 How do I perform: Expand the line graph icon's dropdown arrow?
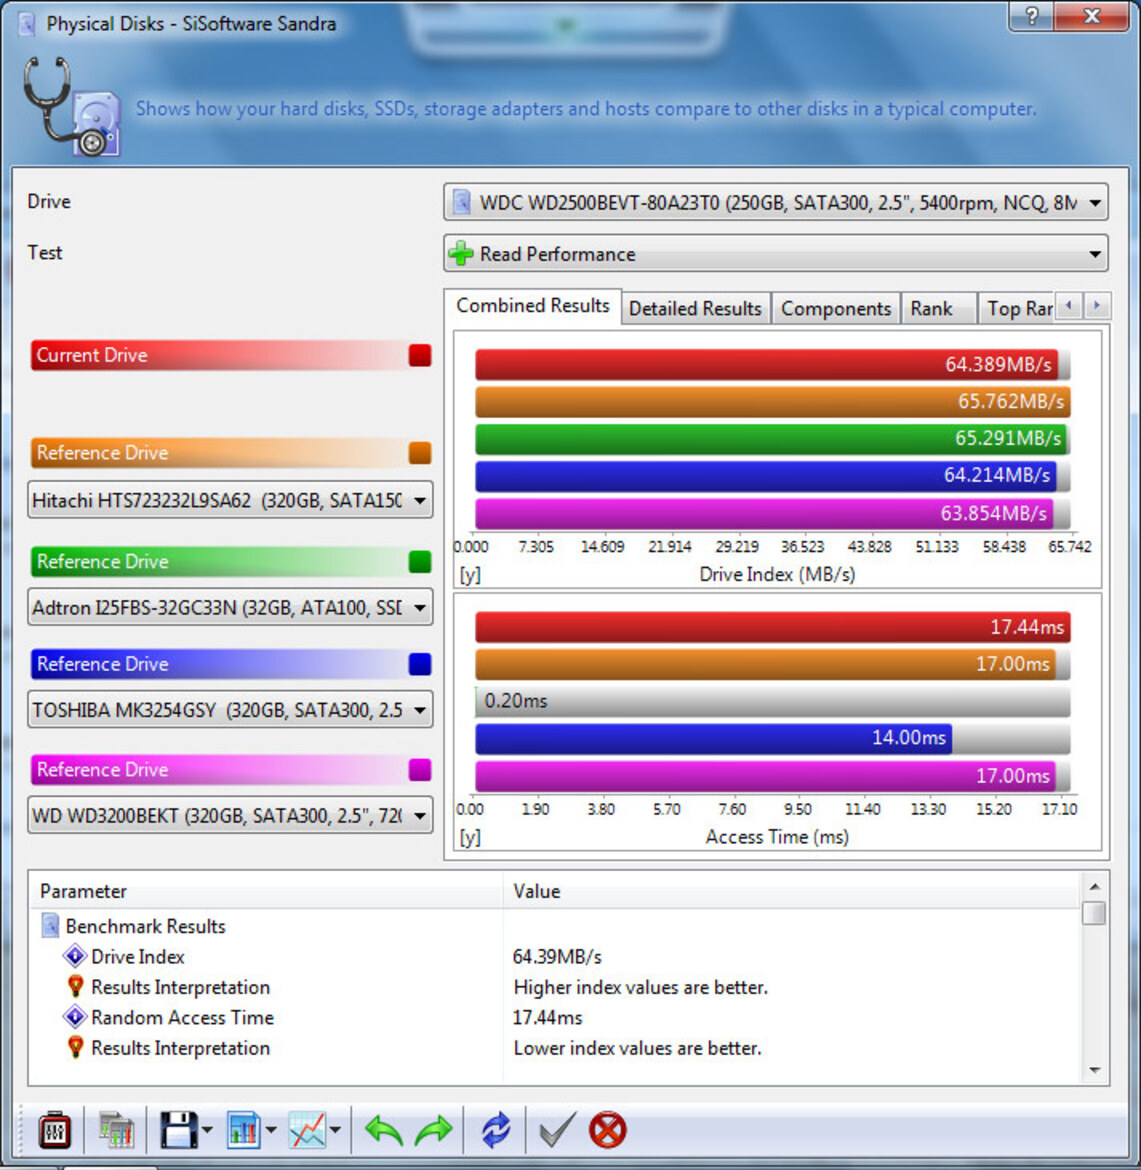coord(336,1130)
